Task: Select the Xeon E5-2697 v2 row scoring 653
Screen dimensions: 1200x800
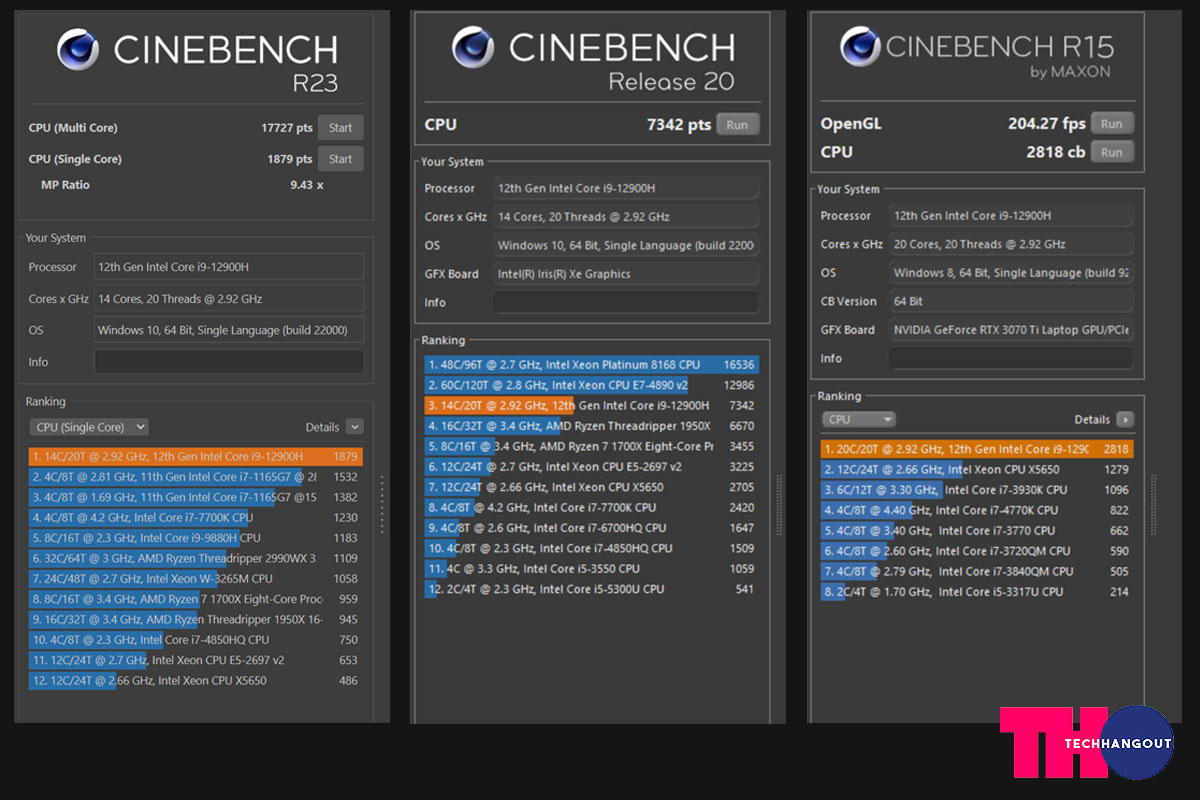Action: pyautogui.click(x=196, y=660)
